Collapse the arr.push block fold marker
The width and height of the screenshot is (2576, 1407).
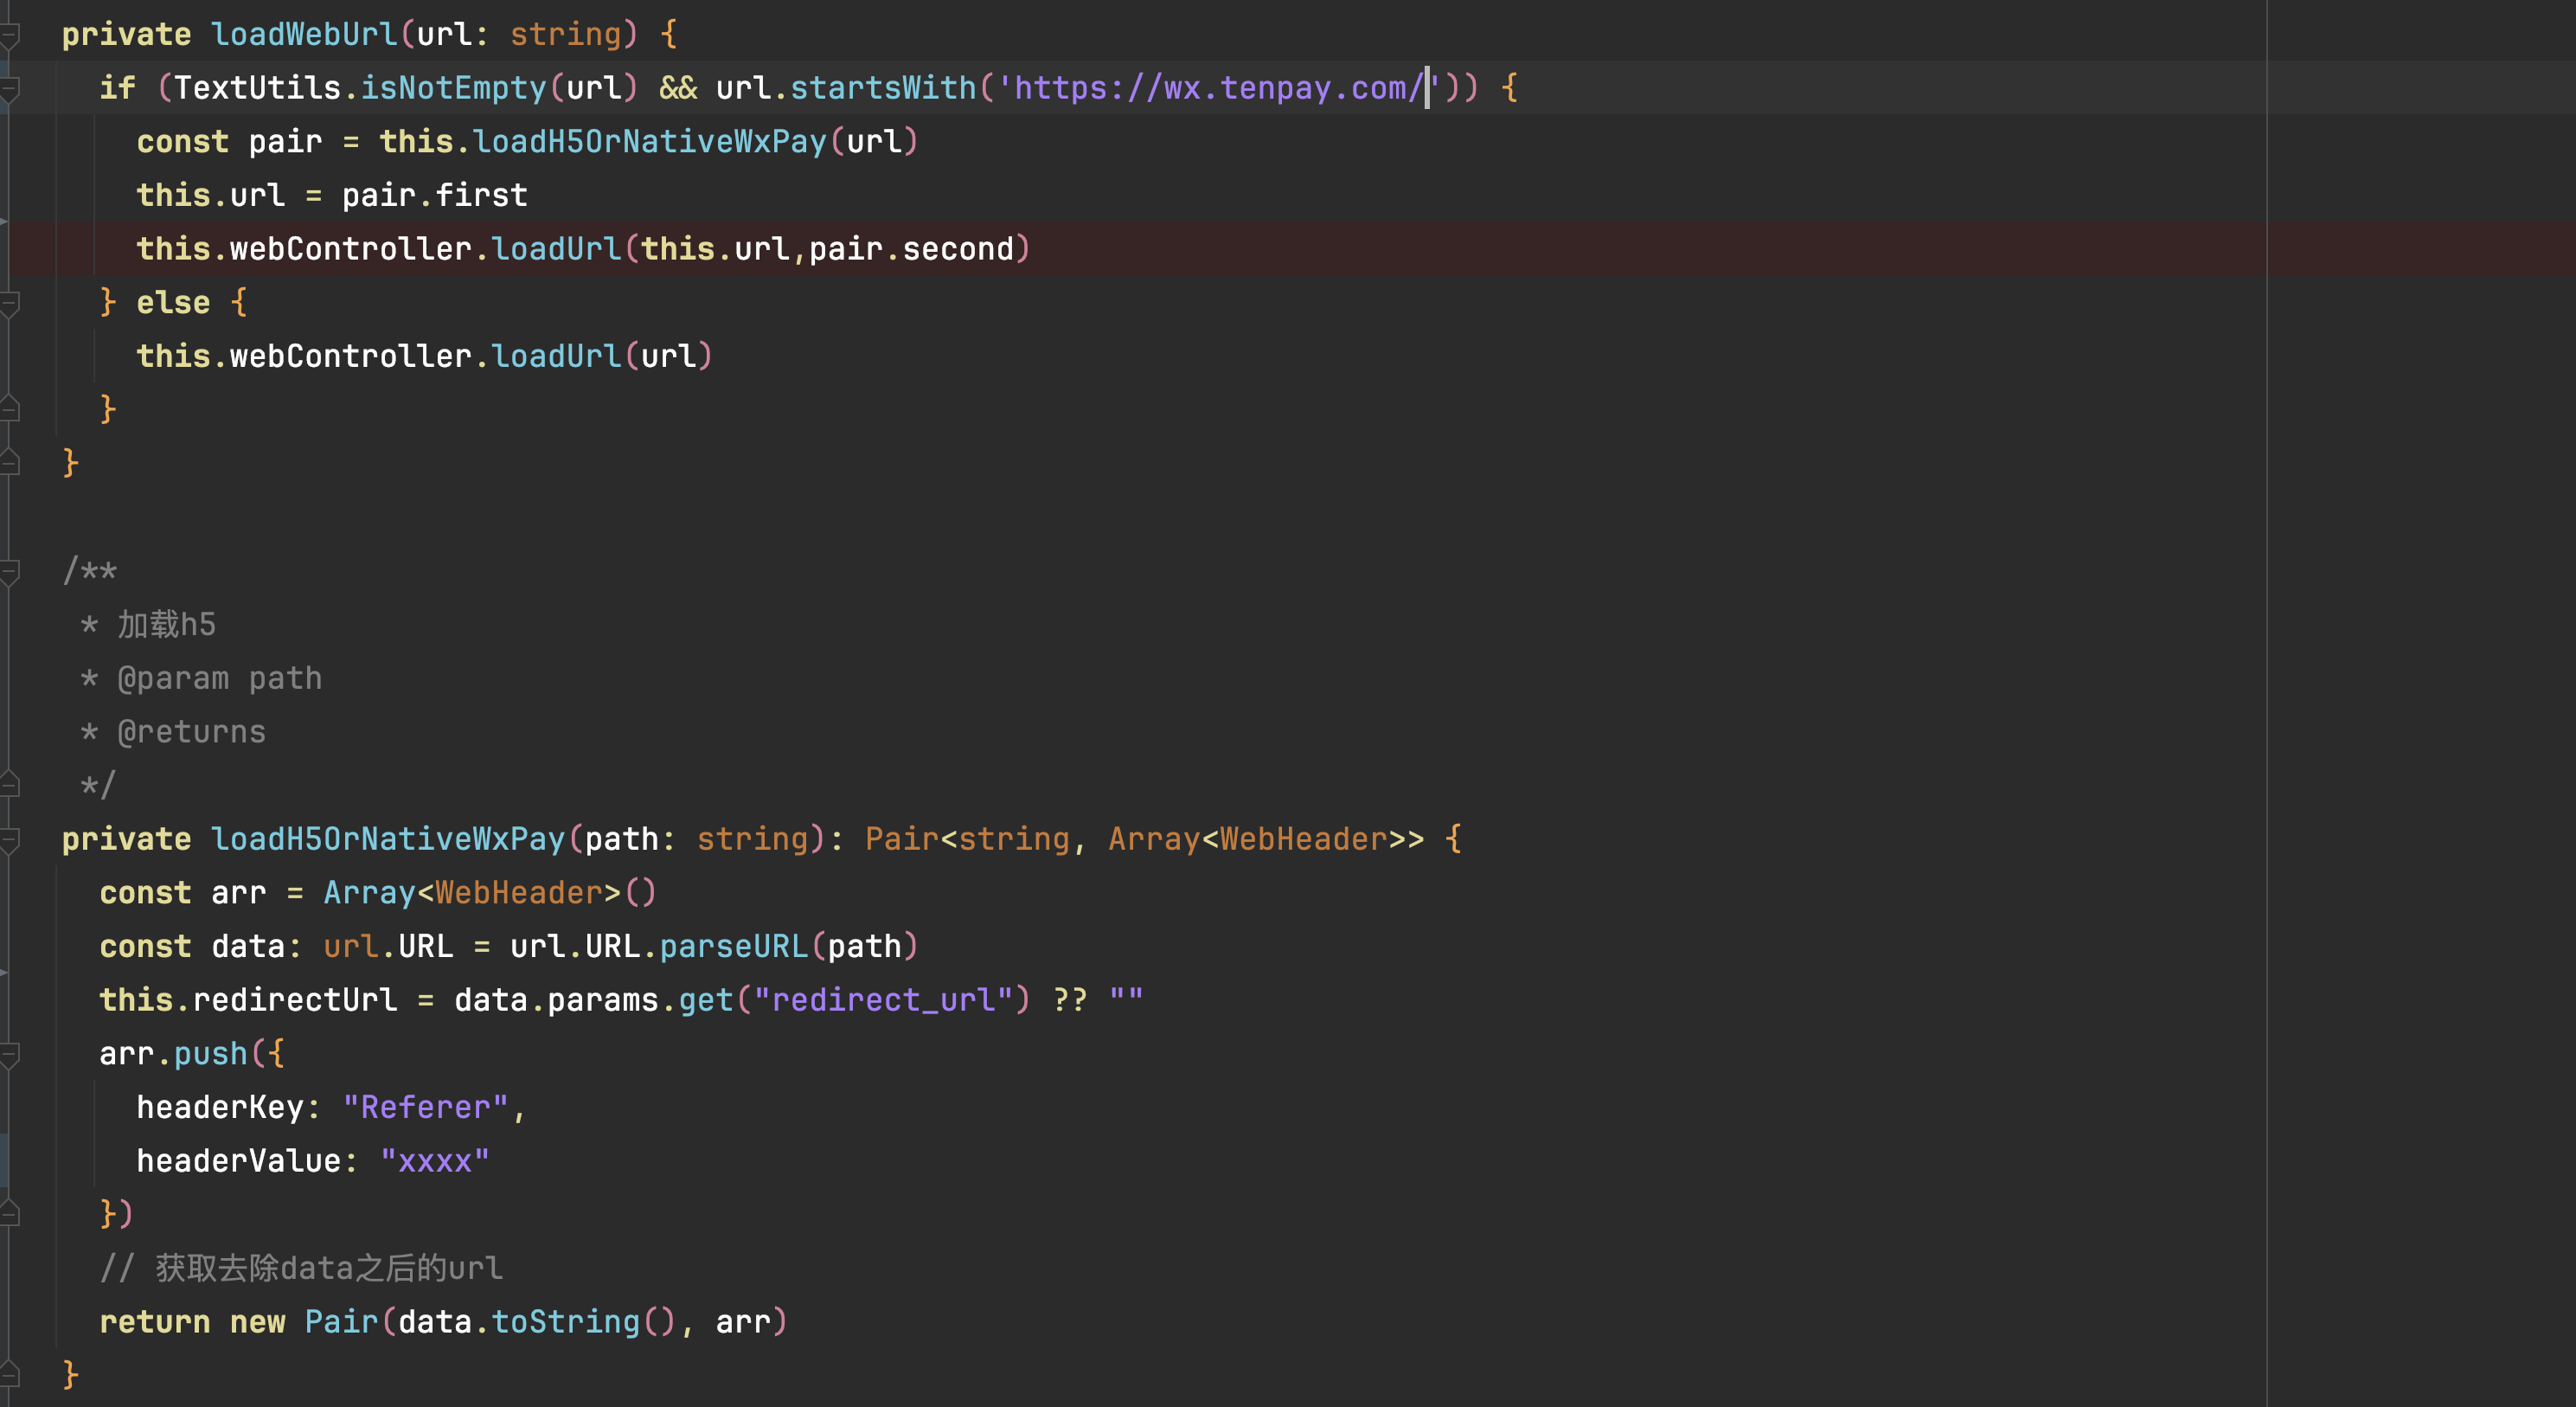pyautogui.click(x=10, y=1054)
